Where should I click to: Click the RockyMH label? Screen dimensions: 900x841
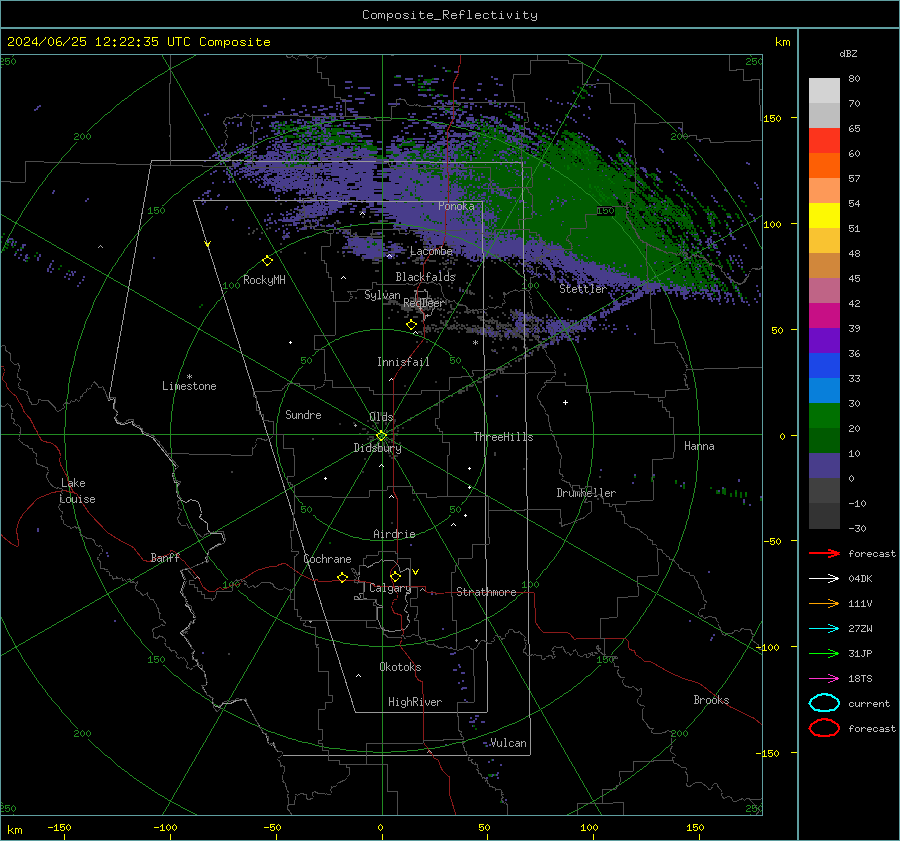click(264, 280)
